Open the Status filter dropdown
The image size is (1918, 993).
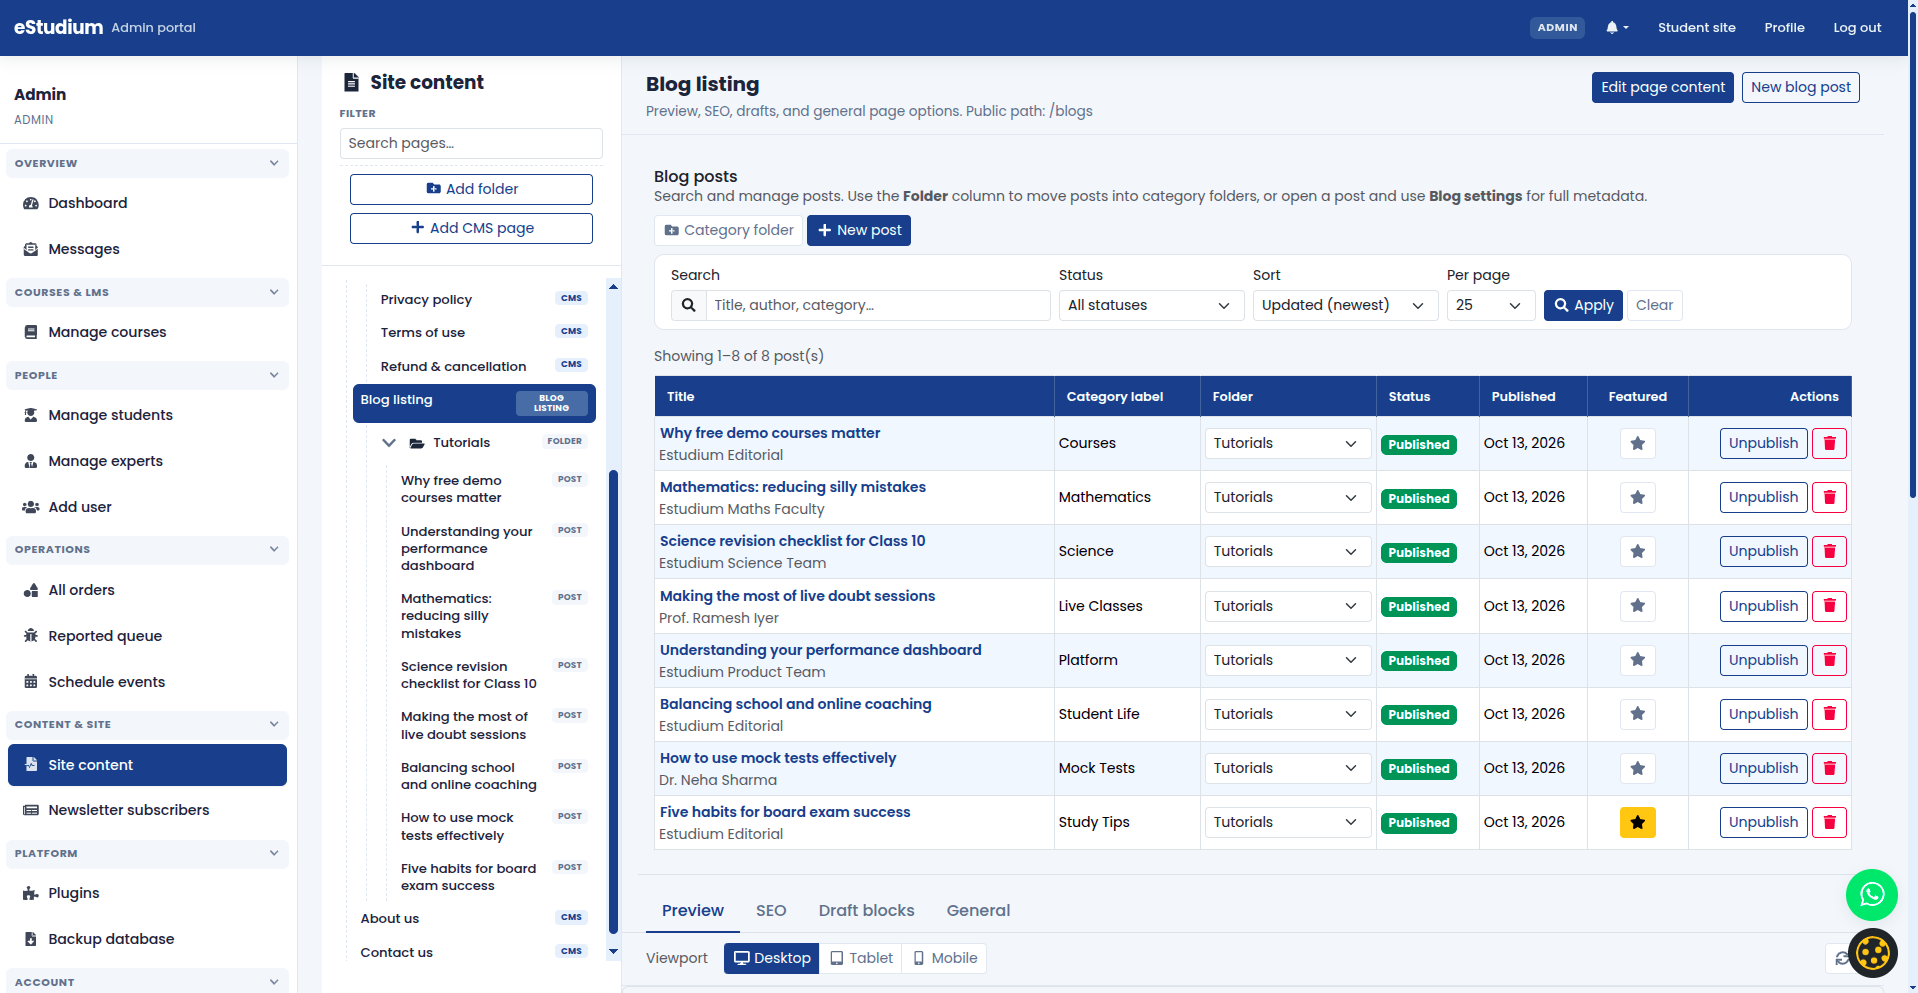(x=1151, y=305)
